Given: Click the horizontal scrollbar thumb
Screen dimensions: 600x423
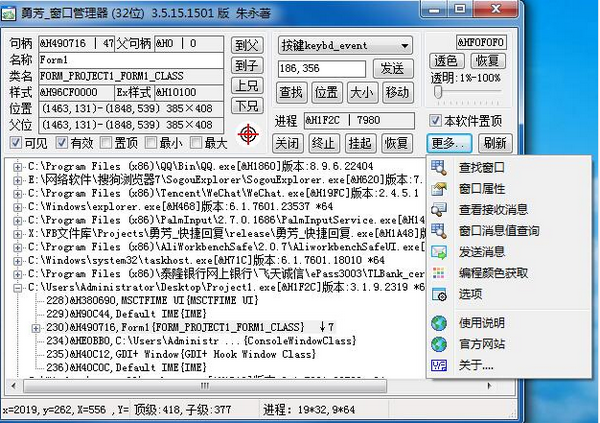Looking at the screenshot, I should click(205, 386).
